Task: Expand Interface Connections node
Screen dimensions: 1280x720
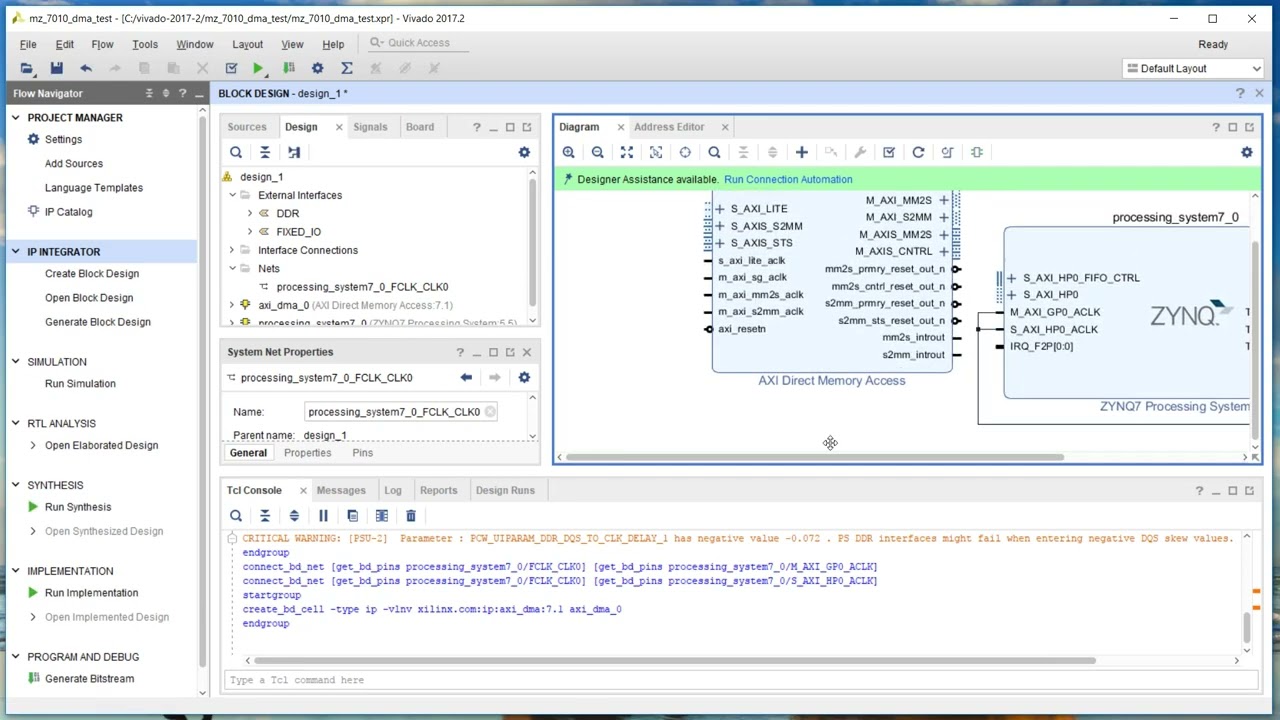Action: 232,250
